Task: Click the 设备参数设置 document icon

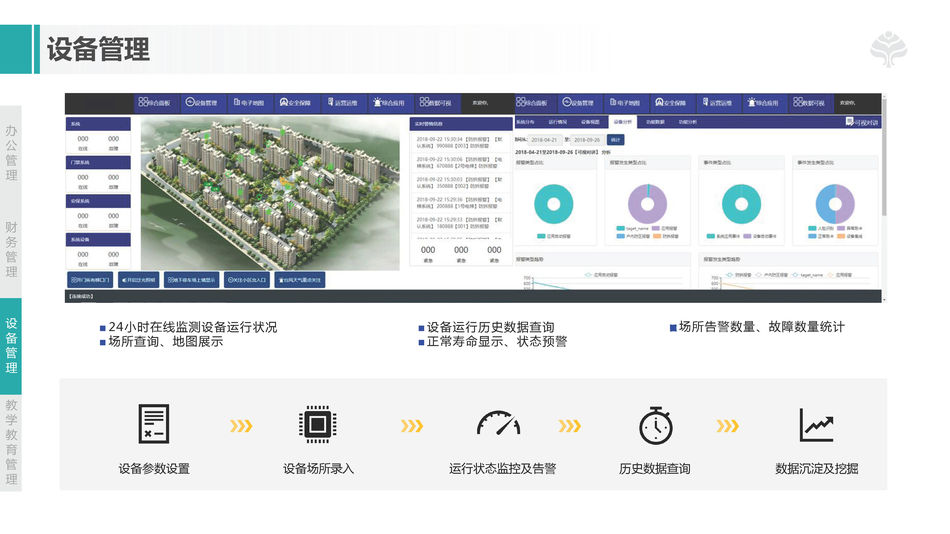Action: pos(154,424)
